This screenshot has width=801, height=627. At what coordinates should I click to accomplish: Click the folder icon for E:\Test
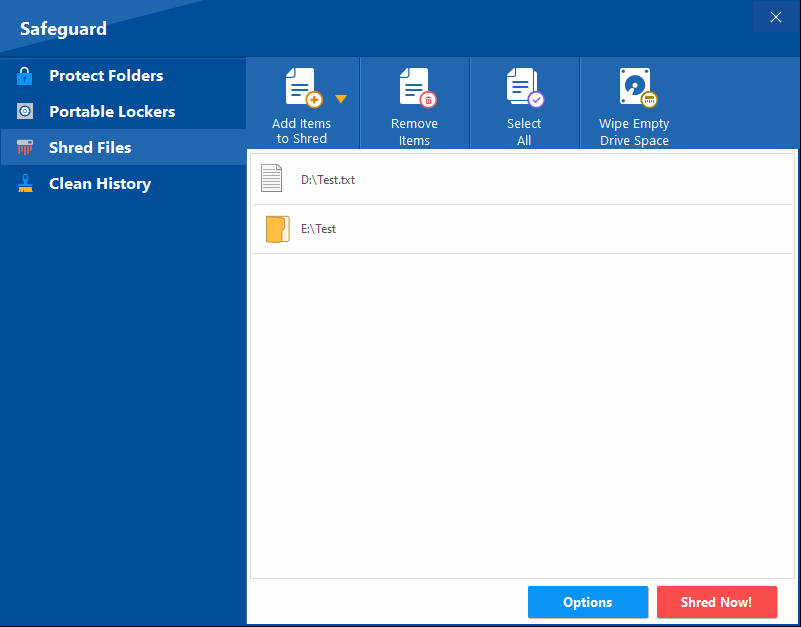coord(277,229)
